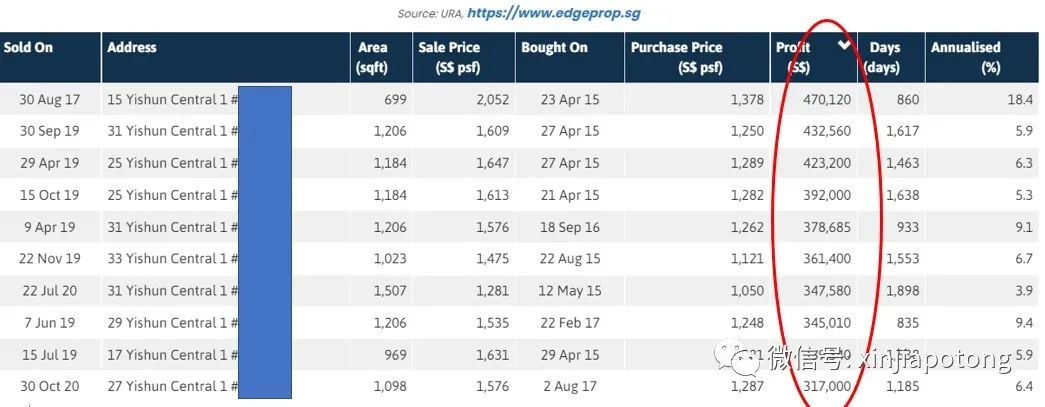Select the 15 Yishun Central 1 row

point(170,99)
